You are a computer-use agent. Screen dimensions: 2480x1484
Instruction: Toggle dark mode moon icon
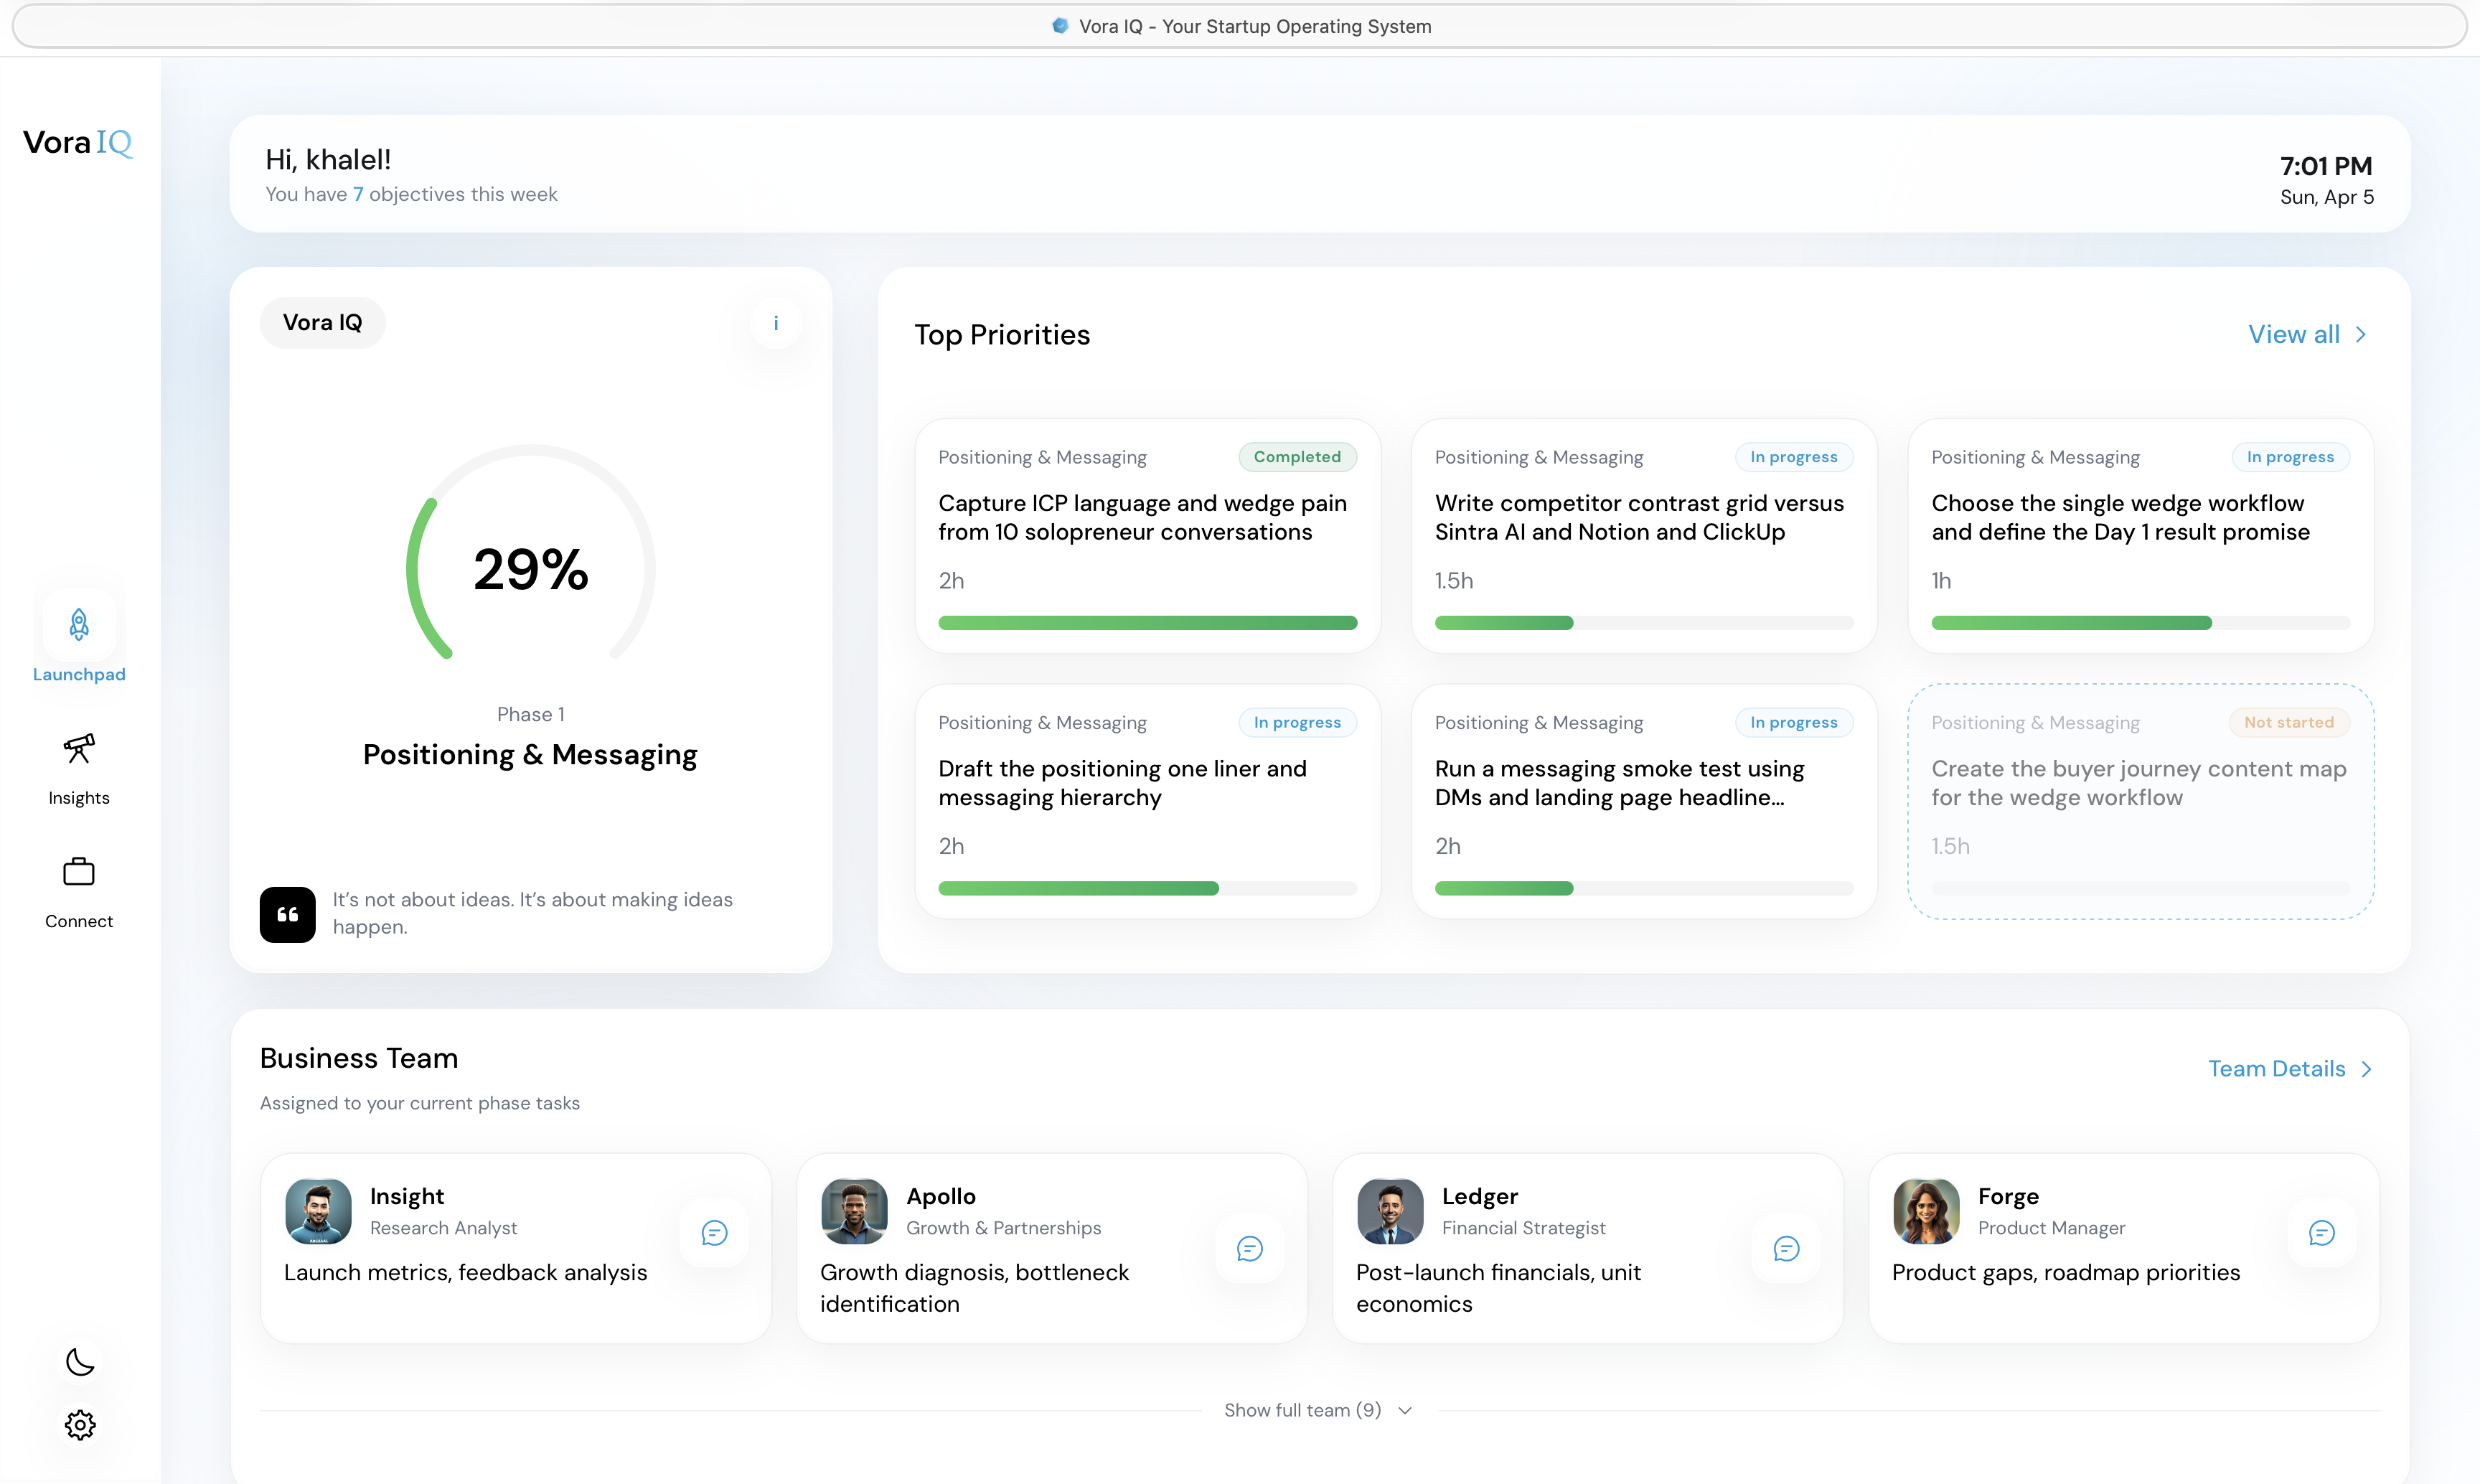[80, 1361]
